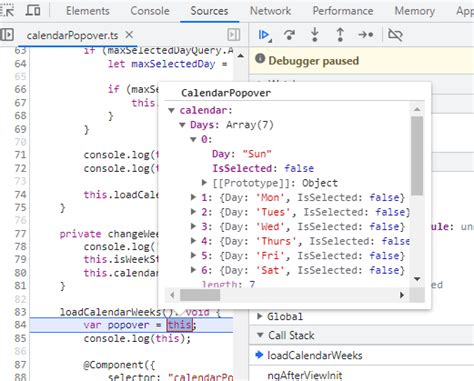Click line number 77 in gutter

[20, 234]
